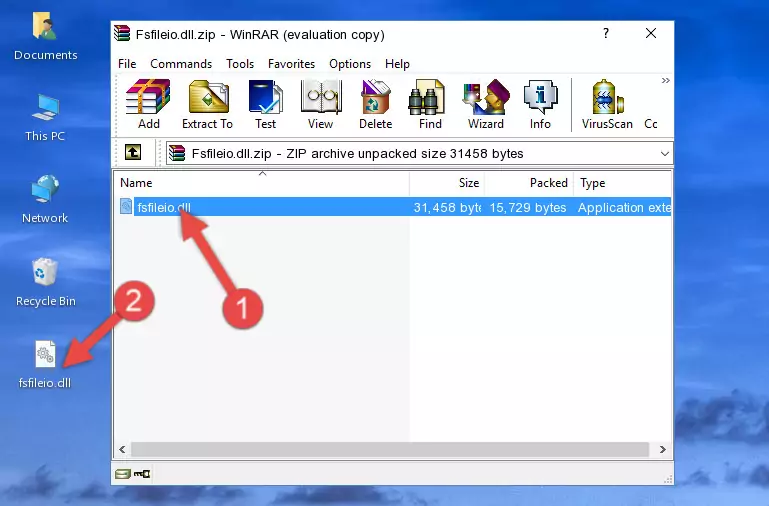Click the WinRAR title bar app icon

pyautogui.click(x=122, y=34)
